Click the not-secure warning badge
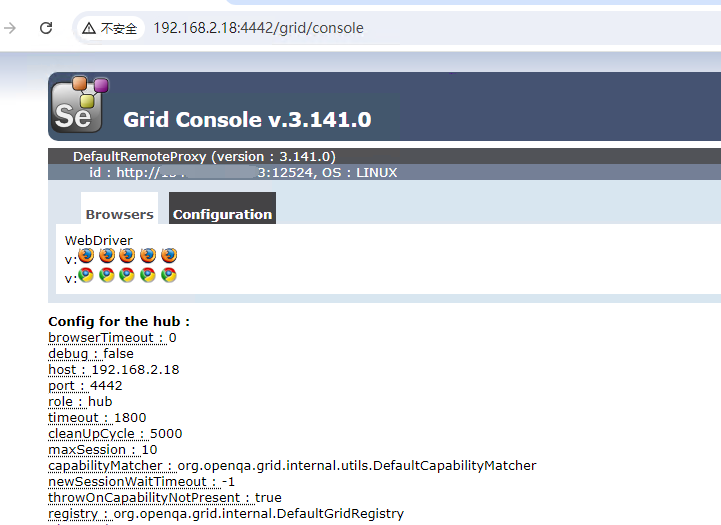This screenshot has height=525, width=721. tap(110, 29)
